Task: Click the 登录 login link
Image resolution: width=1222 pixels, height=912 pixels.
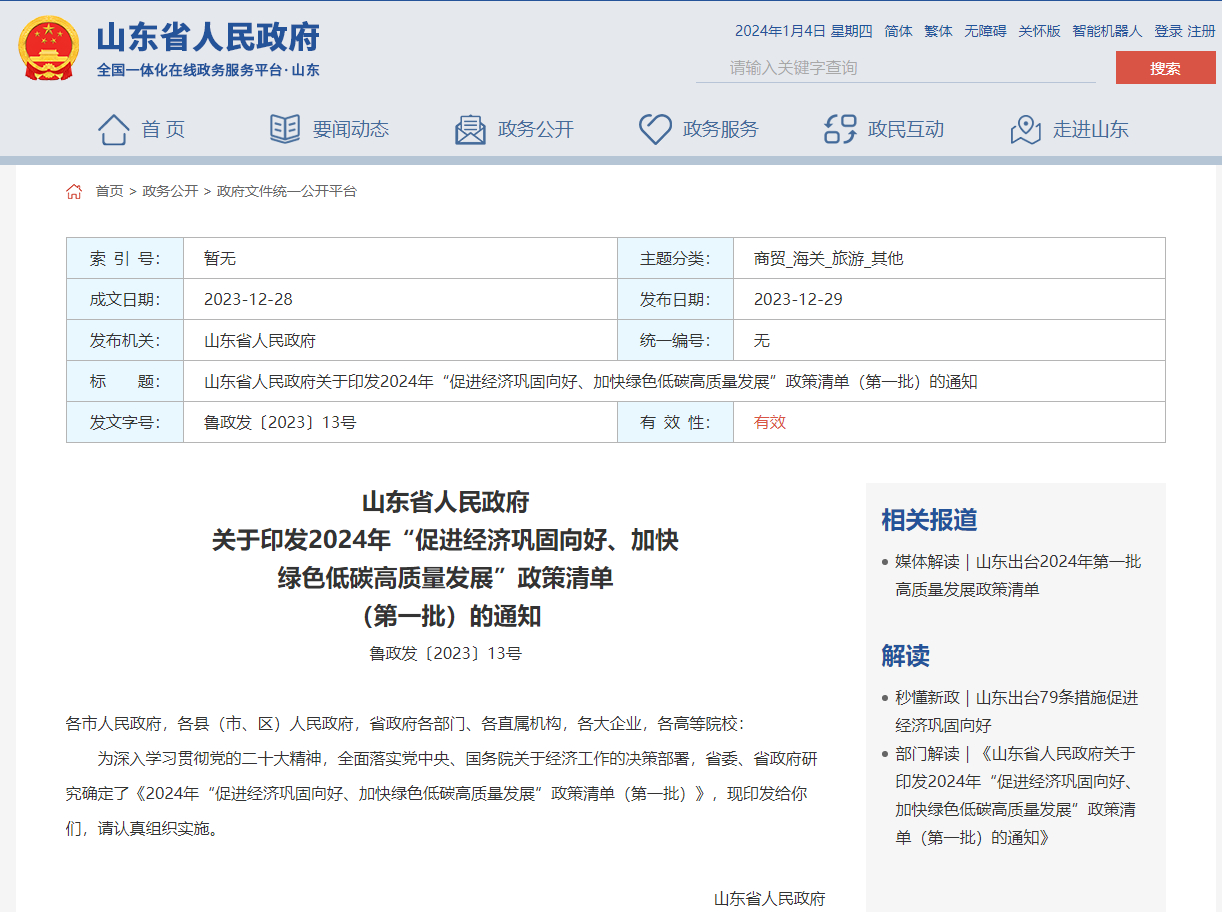Action: (1168, 31)
